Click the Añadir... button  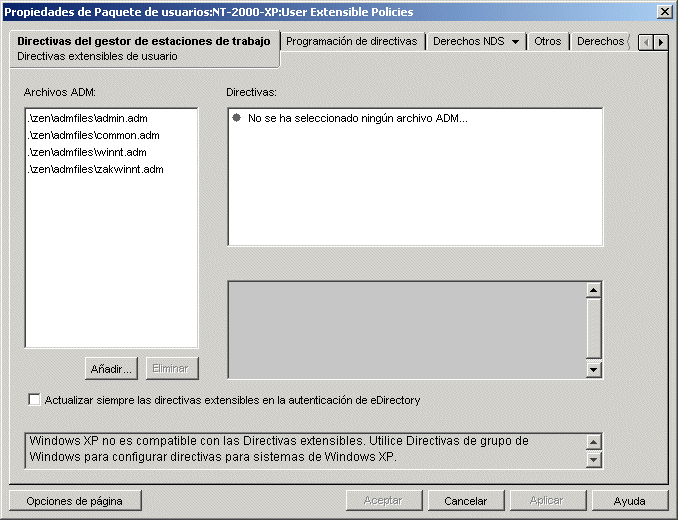tap(111, 369)
